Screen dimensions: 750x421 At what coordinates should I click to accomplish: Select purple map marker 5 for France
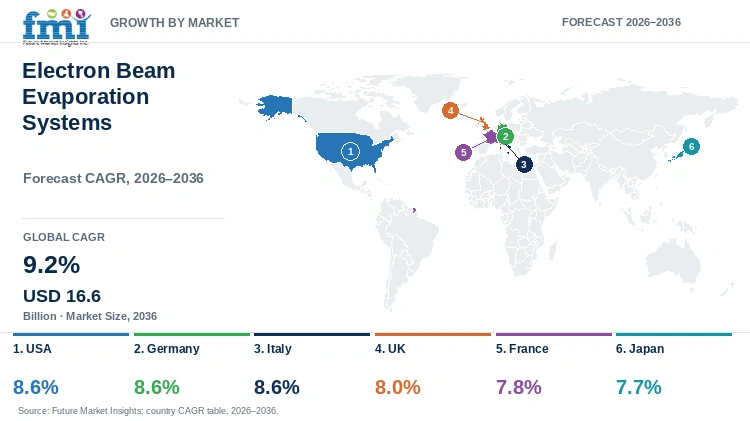463,153
